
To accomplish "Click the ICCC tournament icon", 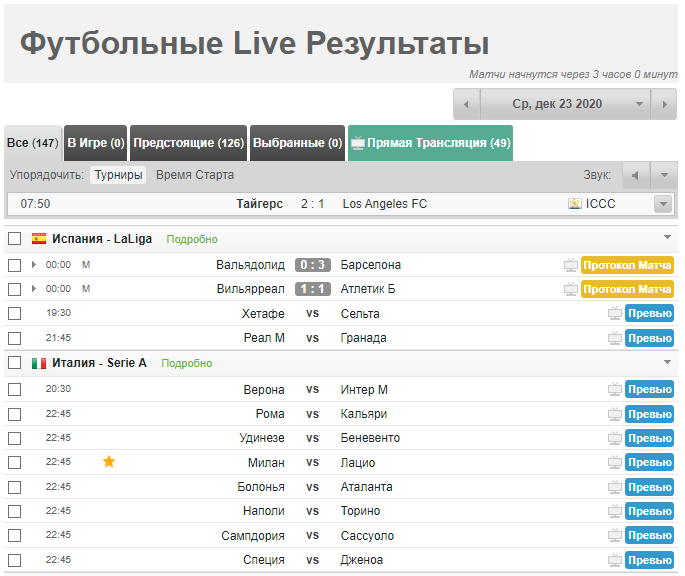I will (x=575, y=204).
